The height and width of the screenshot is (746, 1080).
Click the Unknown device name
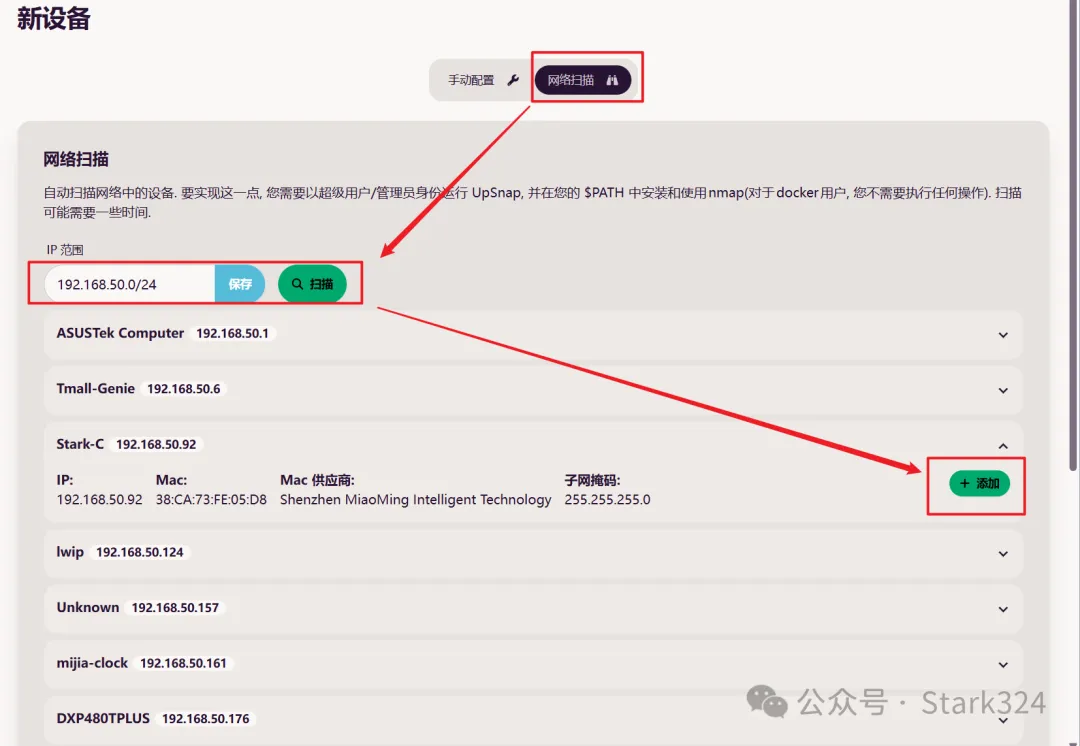point(87,608)
